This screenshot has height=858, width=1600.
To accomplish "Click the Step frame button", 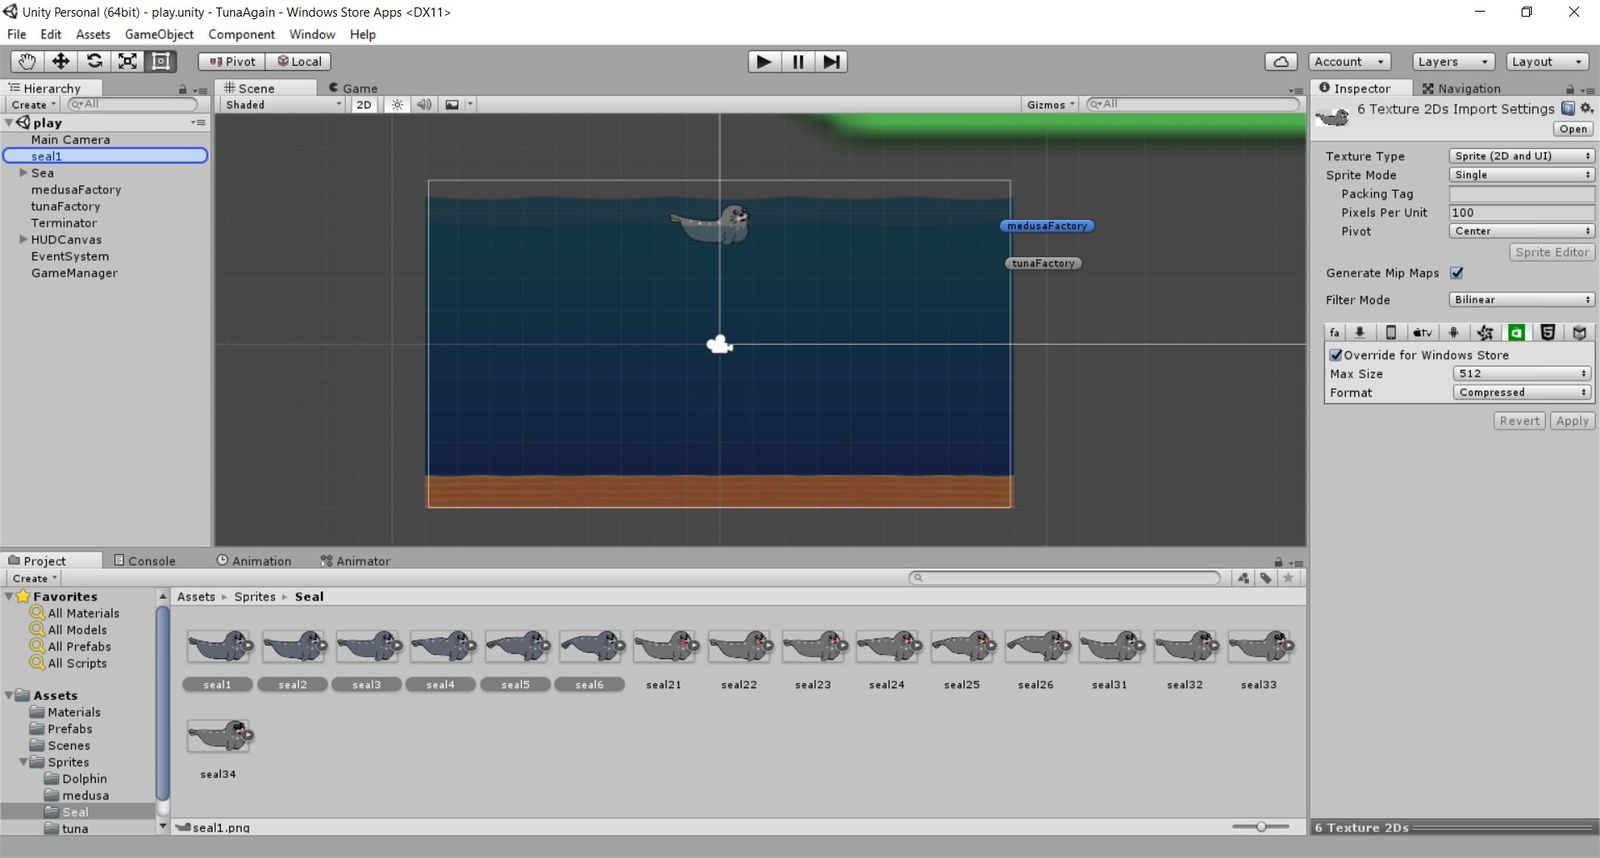I will click(831, 62).
